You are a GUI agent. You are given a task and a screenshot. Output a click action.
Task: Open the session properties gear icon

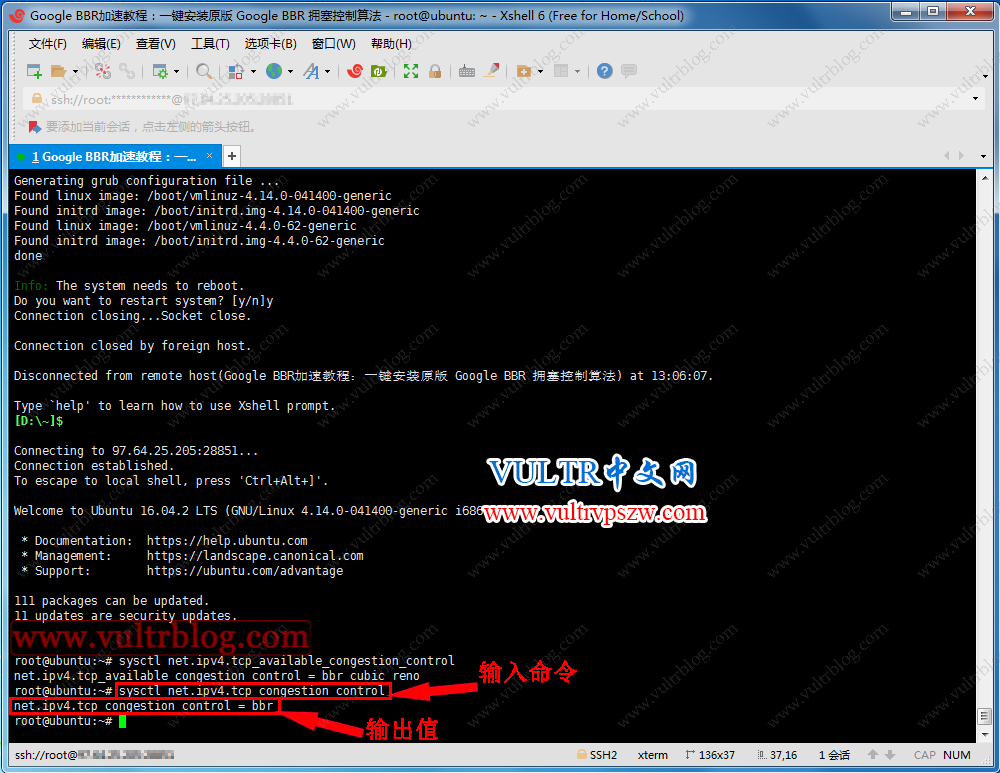160,71
